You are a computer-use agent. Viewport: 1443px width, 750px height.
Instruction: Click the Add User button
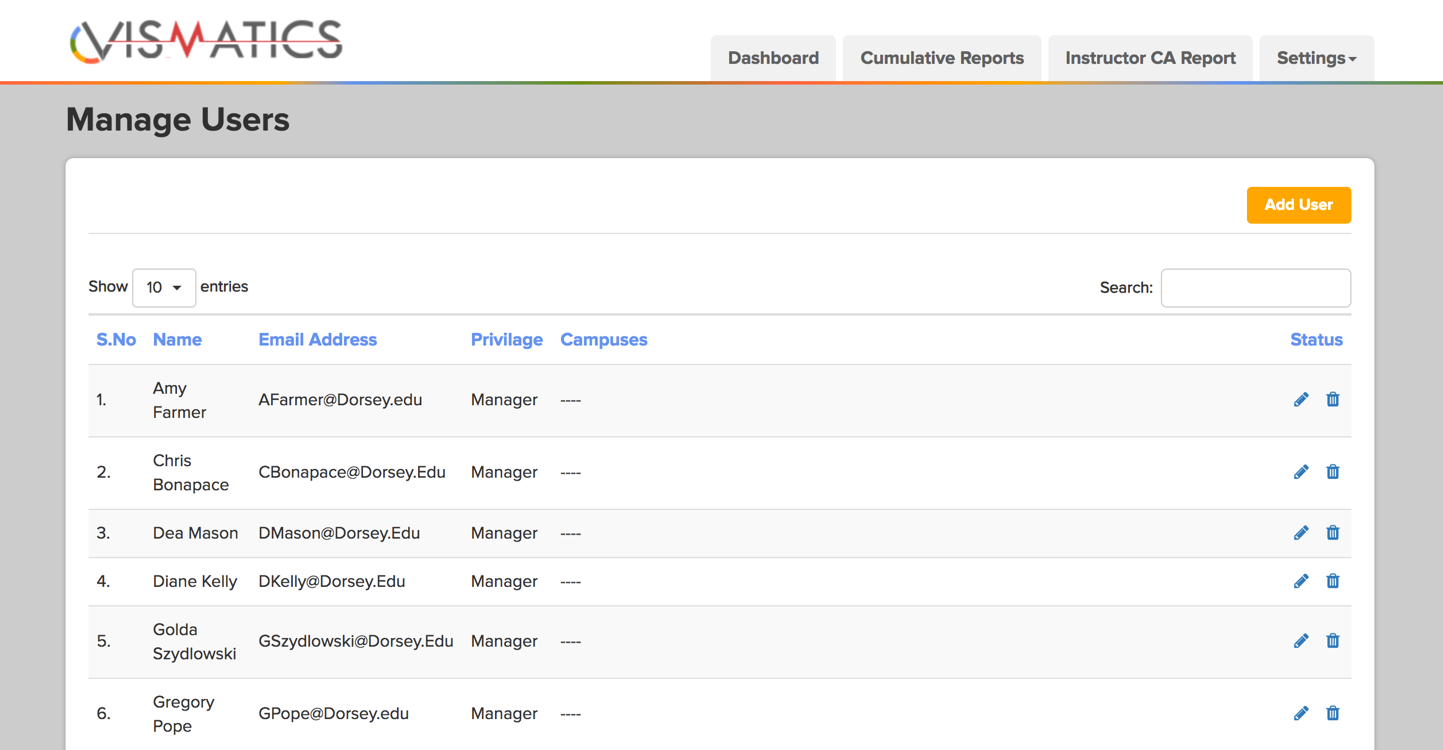pyautogui.click(x=1298, y=205)
